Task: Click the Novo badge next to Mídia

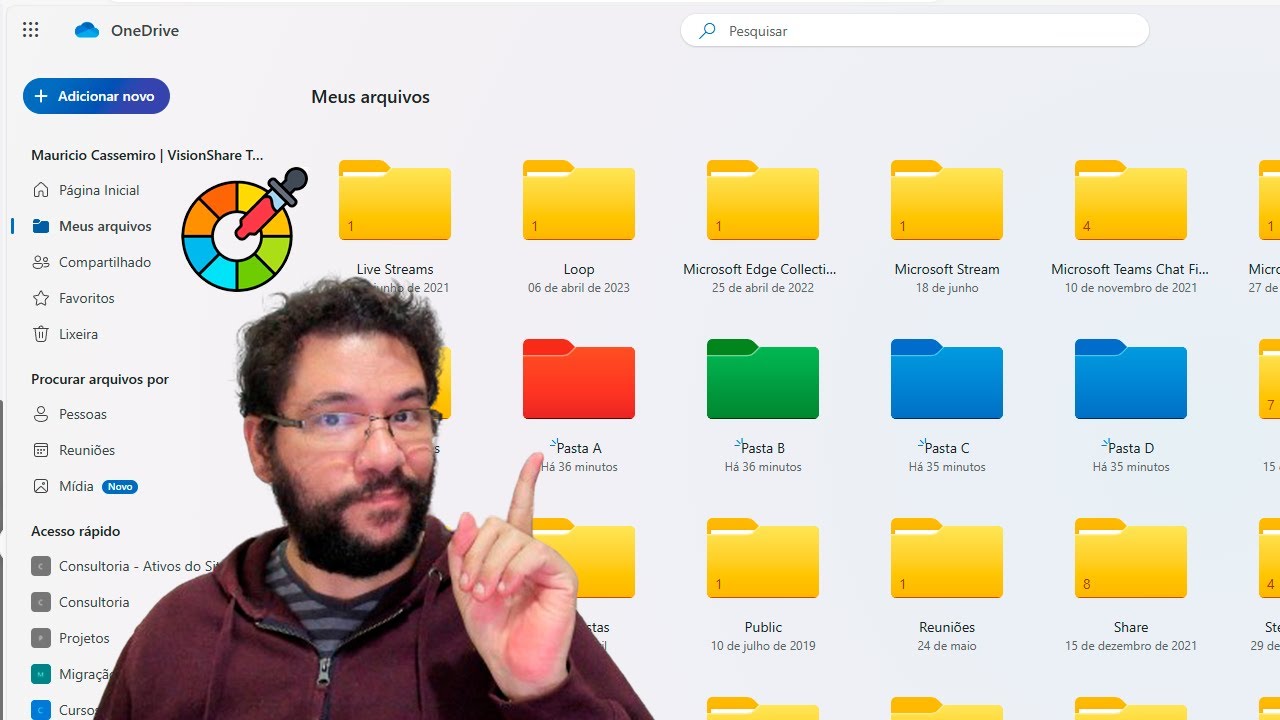Action: 120,487
